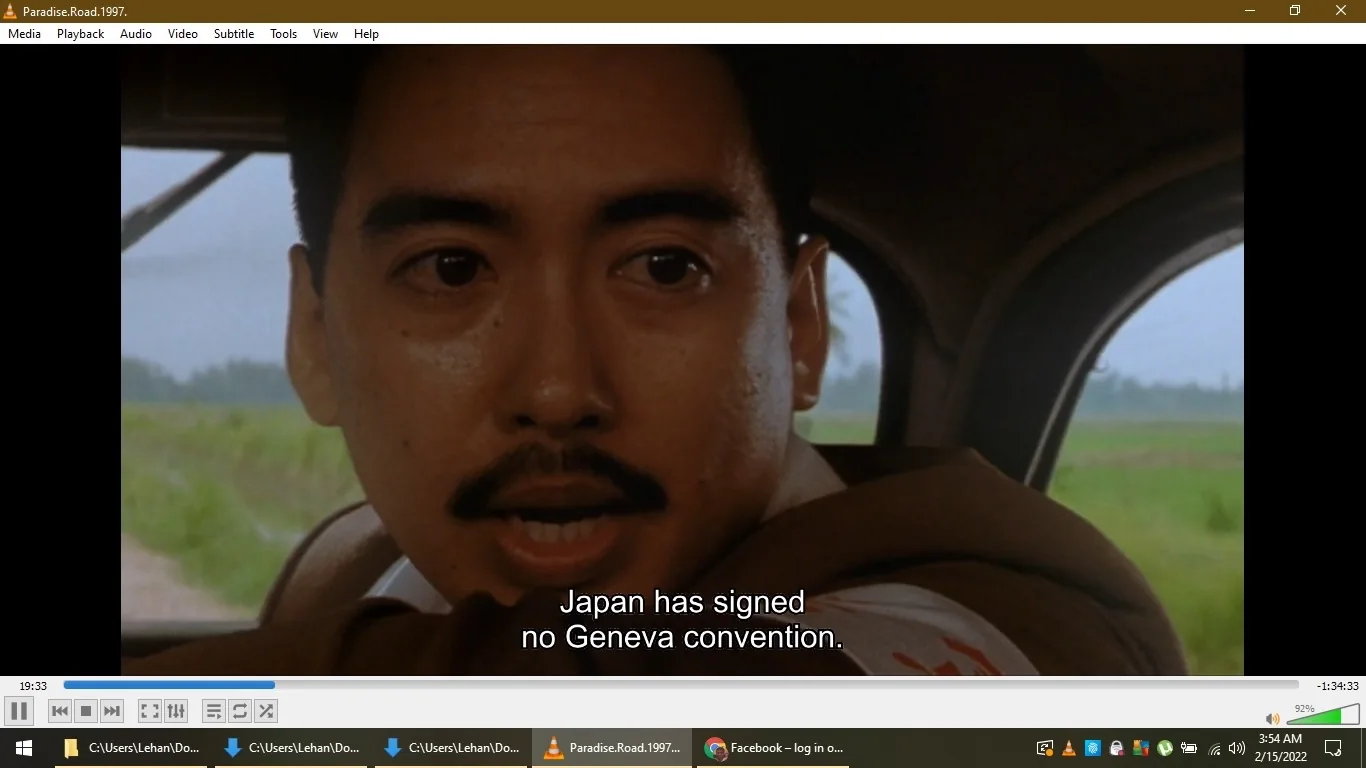Open the green uTorrent tray icon

click(x=1165, y=748)
